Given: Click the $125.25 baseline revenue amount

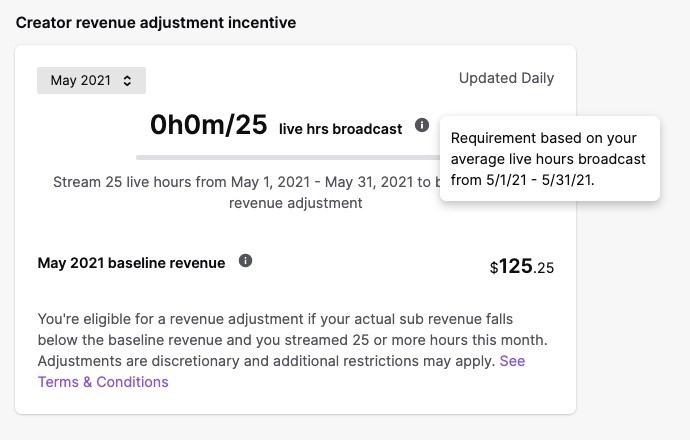Looking at the screenshot, I should click(521, 266).
